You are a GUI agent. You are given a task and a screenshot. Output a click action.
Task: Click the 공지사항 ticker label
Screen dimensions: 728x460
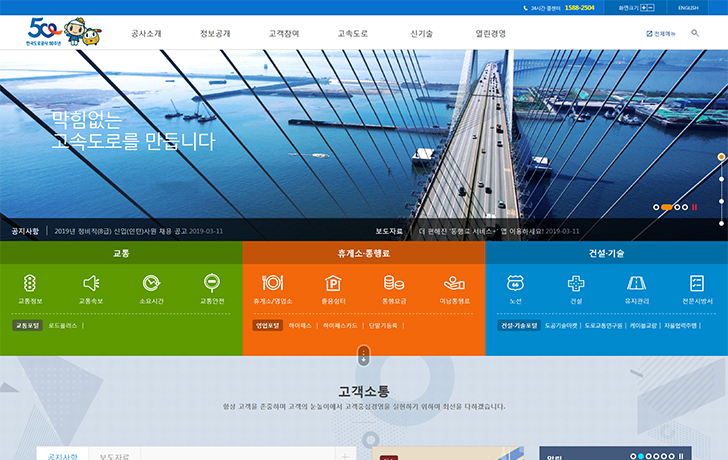tap(25, 231)
